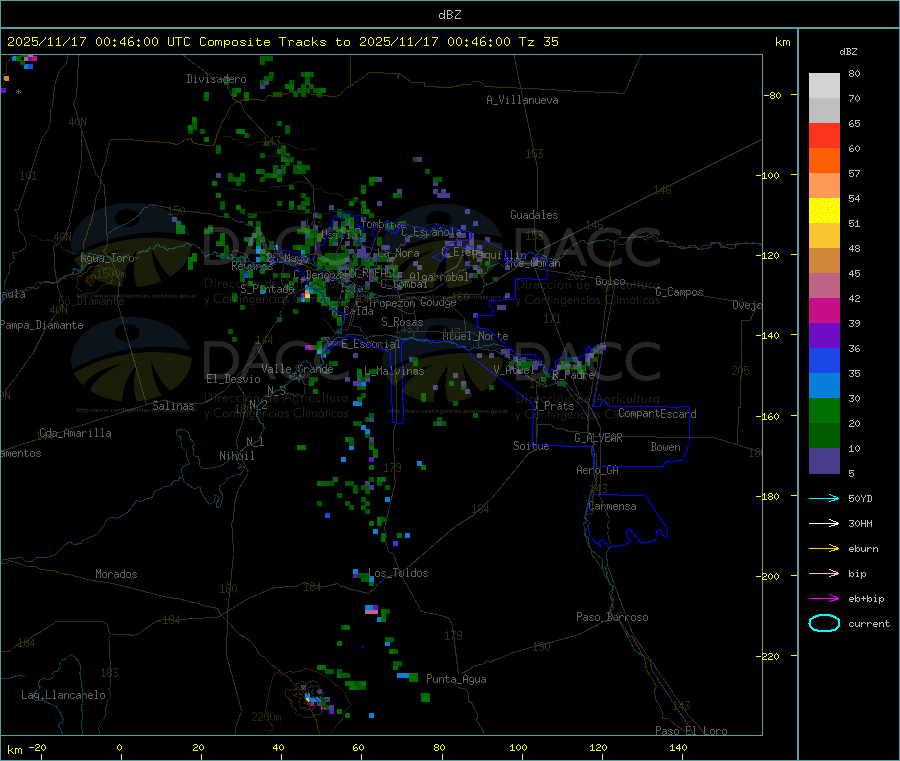The image size is (900, 761).
Task: Click the 'Pampa_Diamante' map label
Action: tap(42, 325)
